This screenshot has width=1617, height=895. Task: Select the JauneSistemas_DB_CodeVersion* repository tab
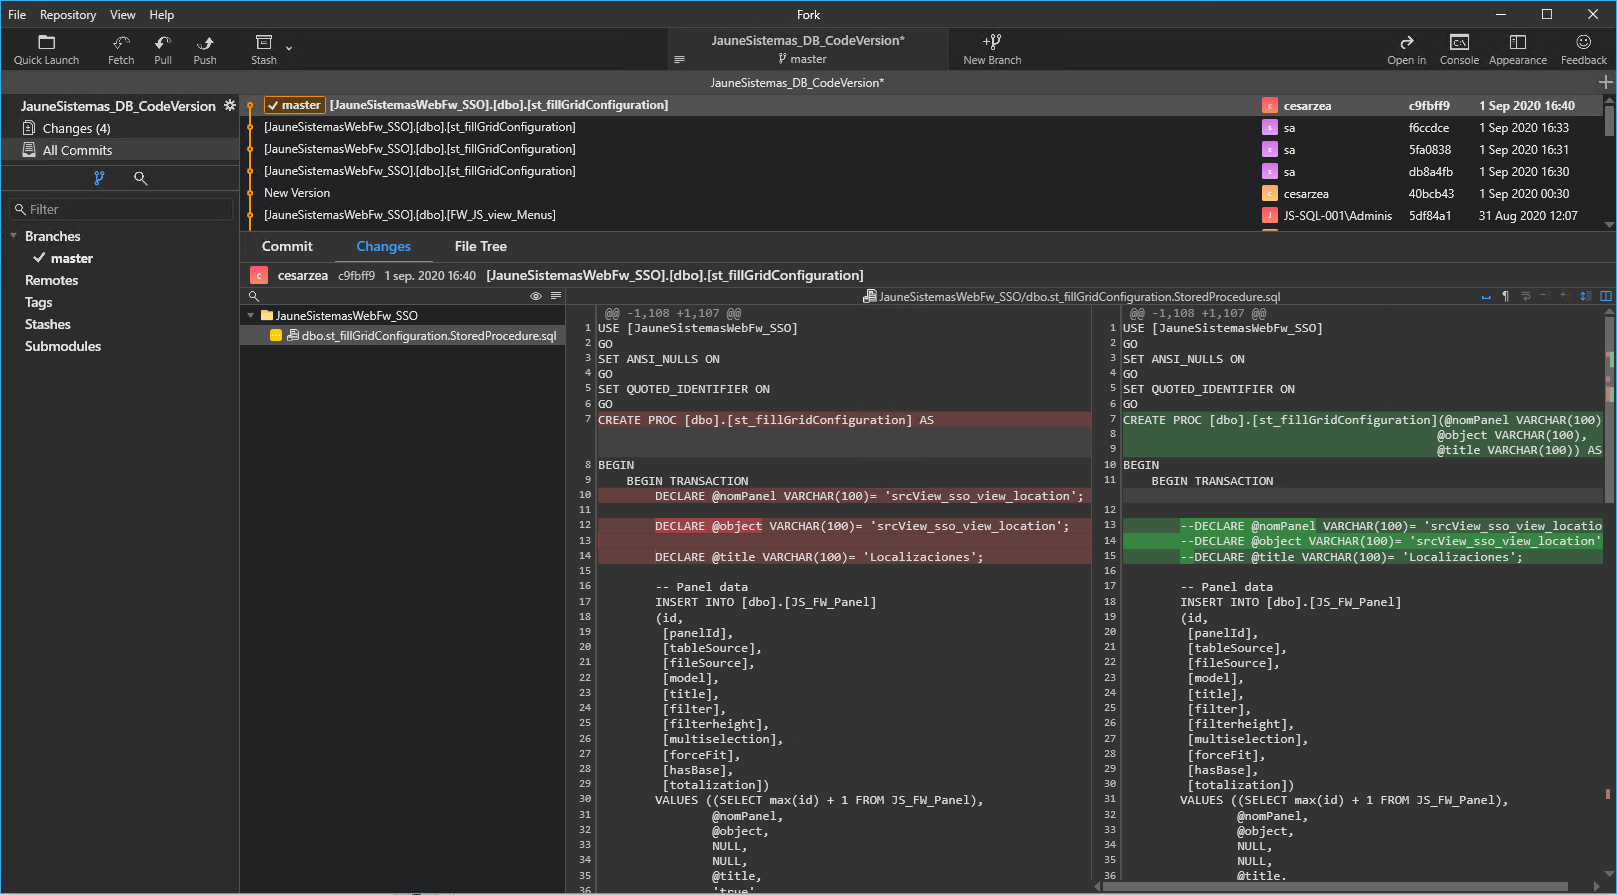(797, 82)
